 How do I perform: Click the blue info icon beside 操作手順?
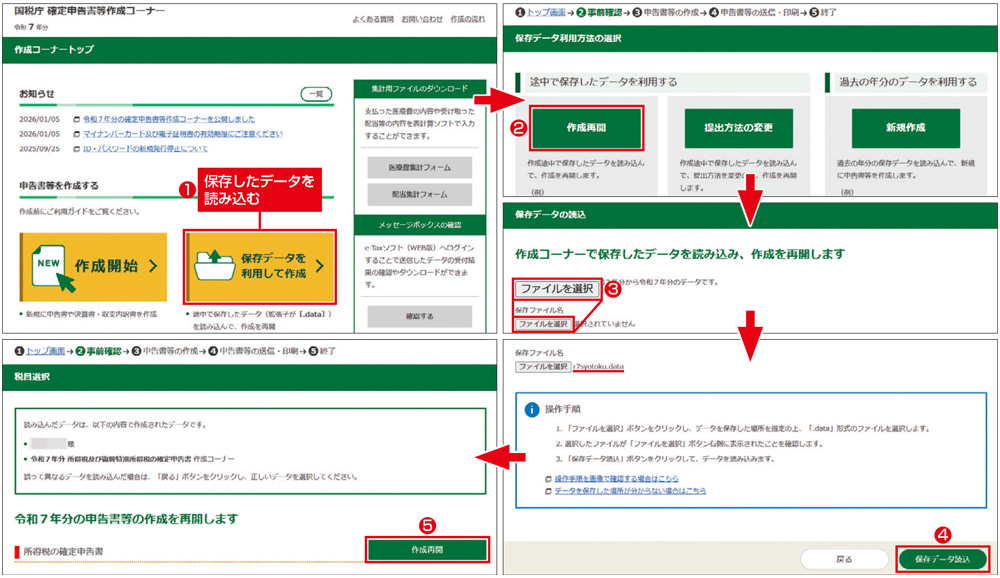531,410
